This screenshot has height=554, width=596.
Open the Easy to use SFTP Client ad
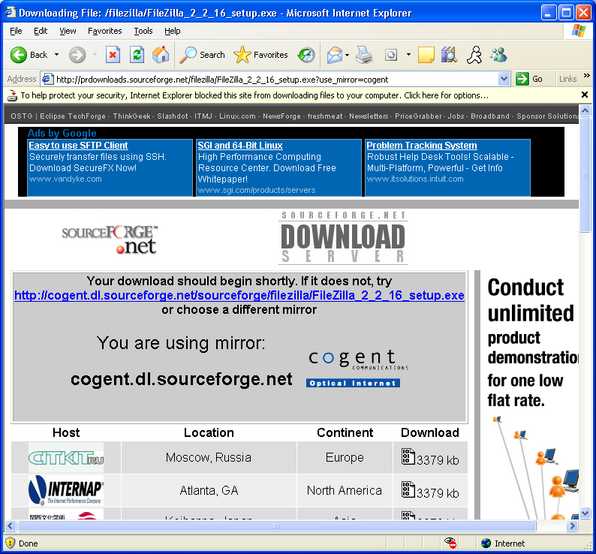78,146
